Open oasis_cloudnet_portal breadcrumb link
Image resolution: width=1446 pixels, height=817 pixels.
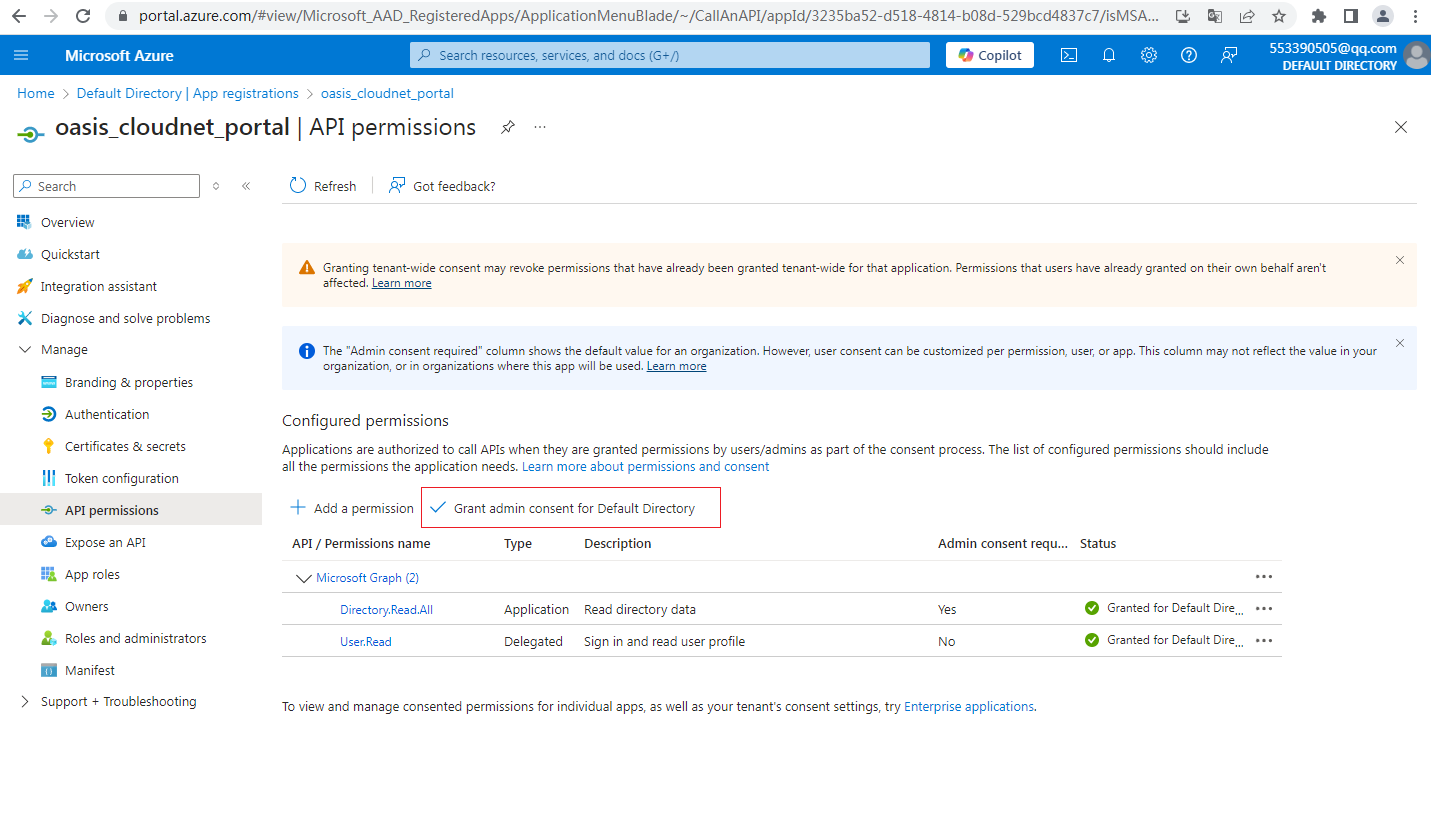[x=387, y=93]
